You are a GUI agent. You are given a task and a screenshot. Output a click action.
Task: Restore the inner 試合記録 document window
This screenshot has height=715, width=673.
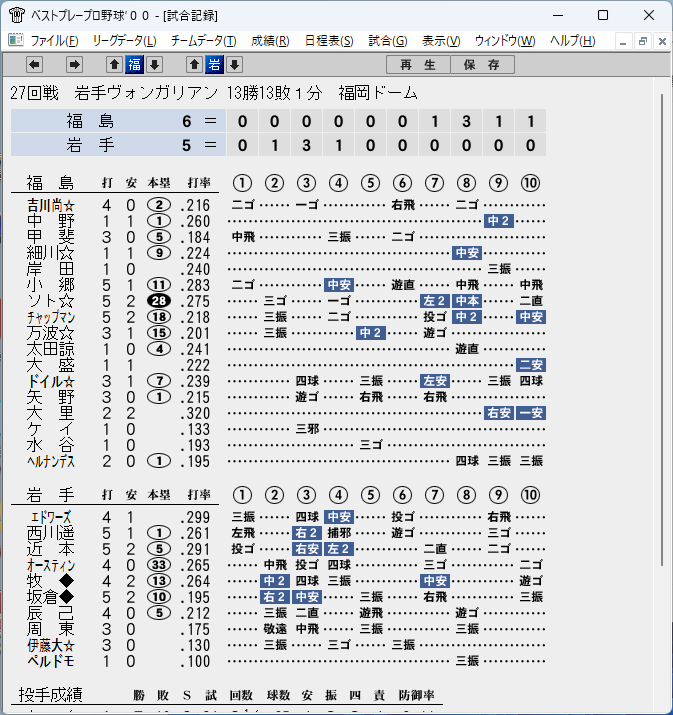click(x=643, y=41)
